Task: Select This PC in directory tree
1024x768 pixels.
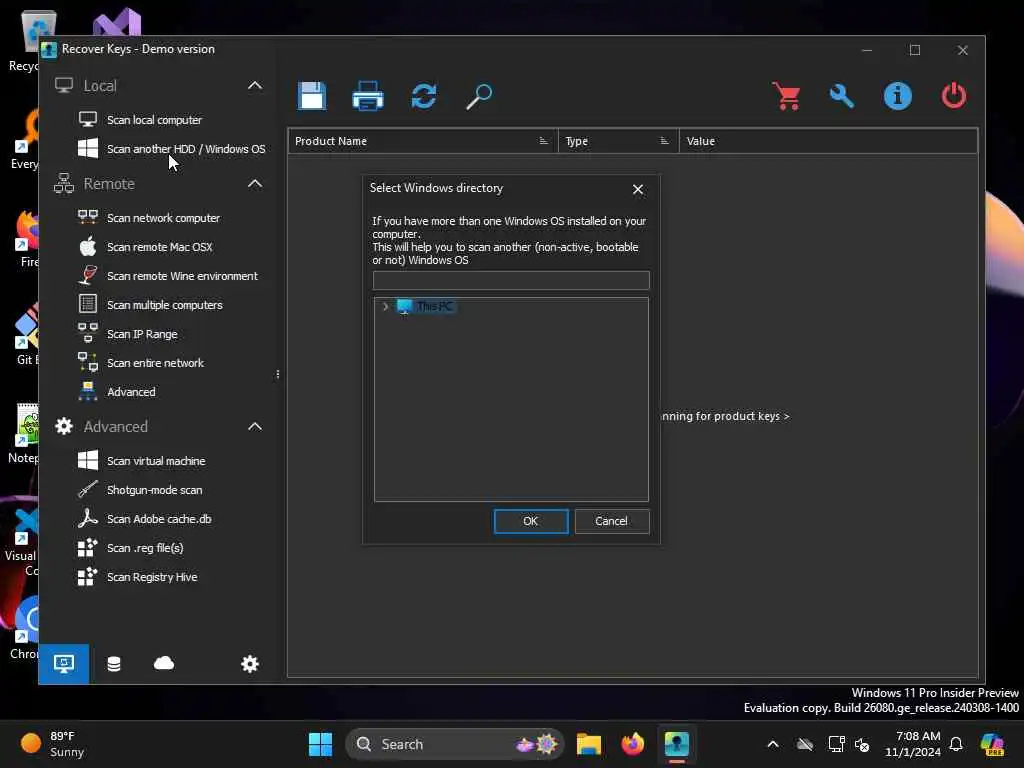Action: (x=434, y=306)
